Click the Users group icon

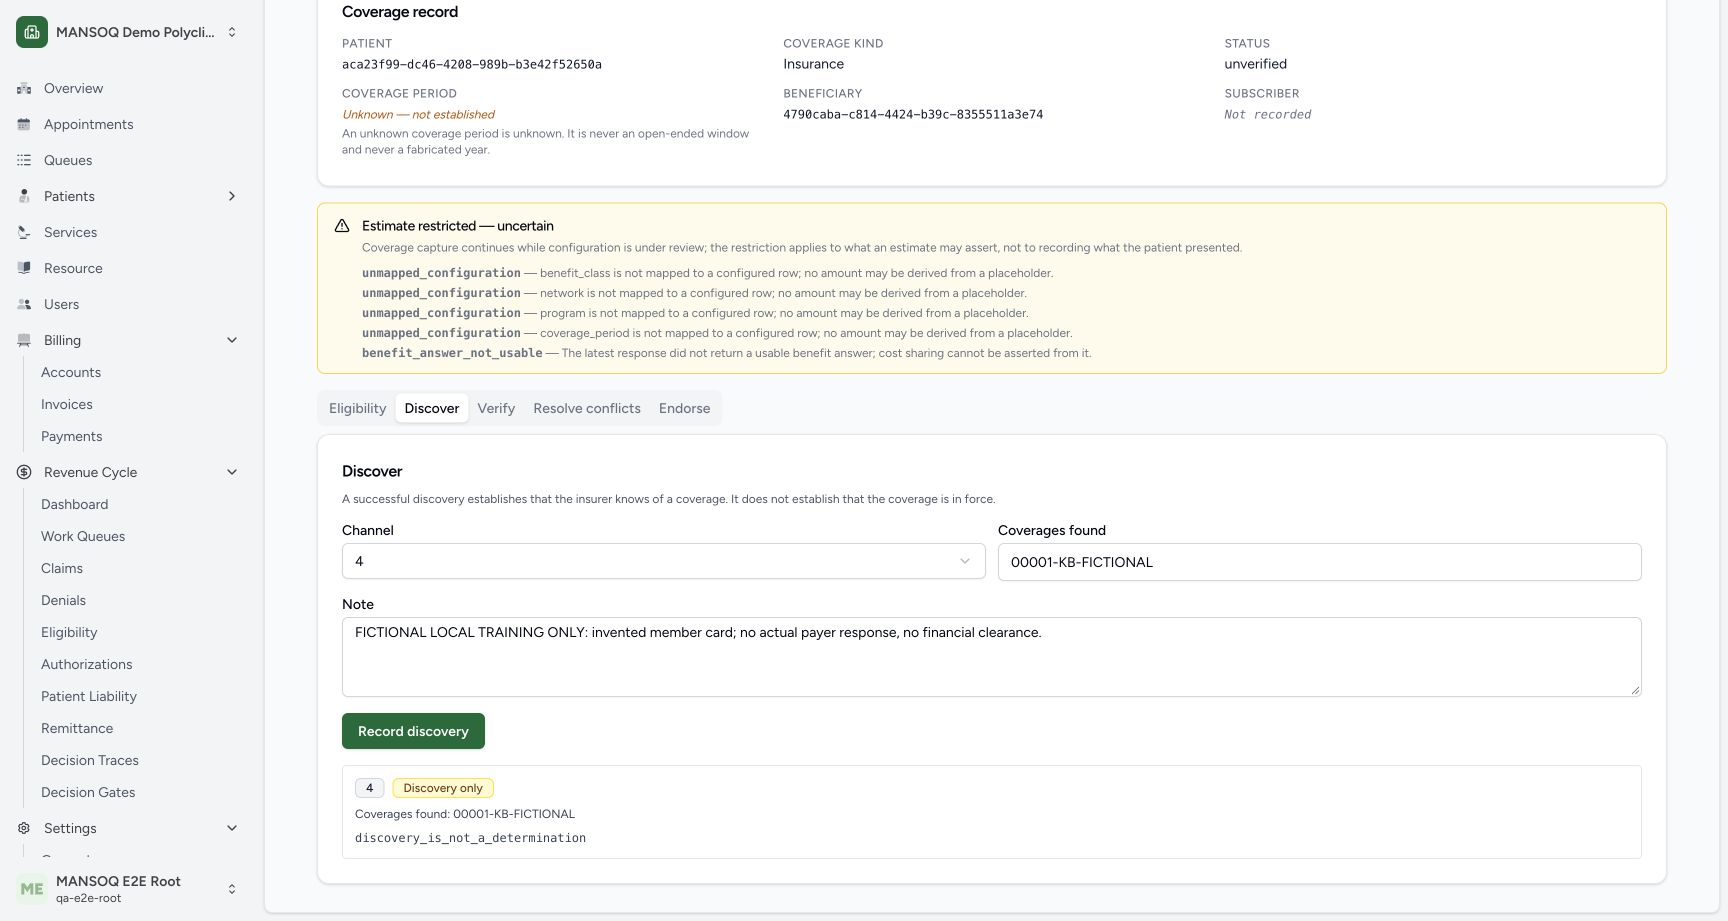click(24, 304)
